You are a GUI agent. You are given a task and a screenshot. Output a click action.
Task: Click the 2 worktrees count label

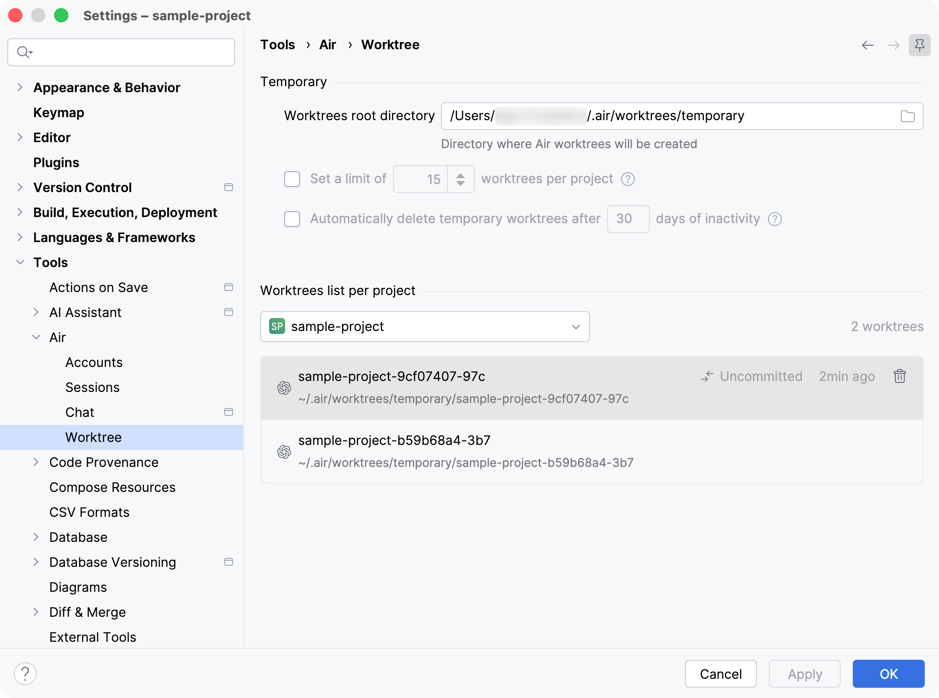click(887, 326)
